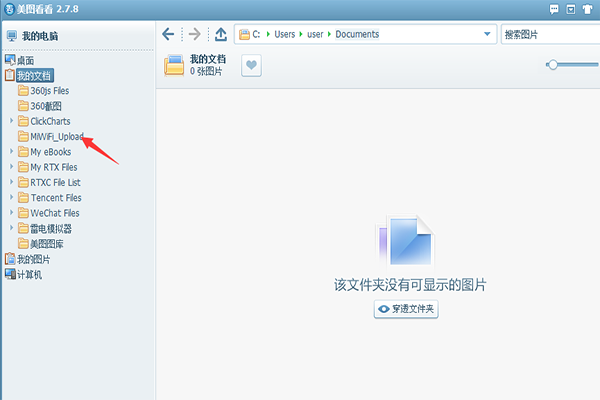Viewport: 600px width, 400px height.
Task: Expand the 雷电模拟器 tree node
Action: pos(11,228)
